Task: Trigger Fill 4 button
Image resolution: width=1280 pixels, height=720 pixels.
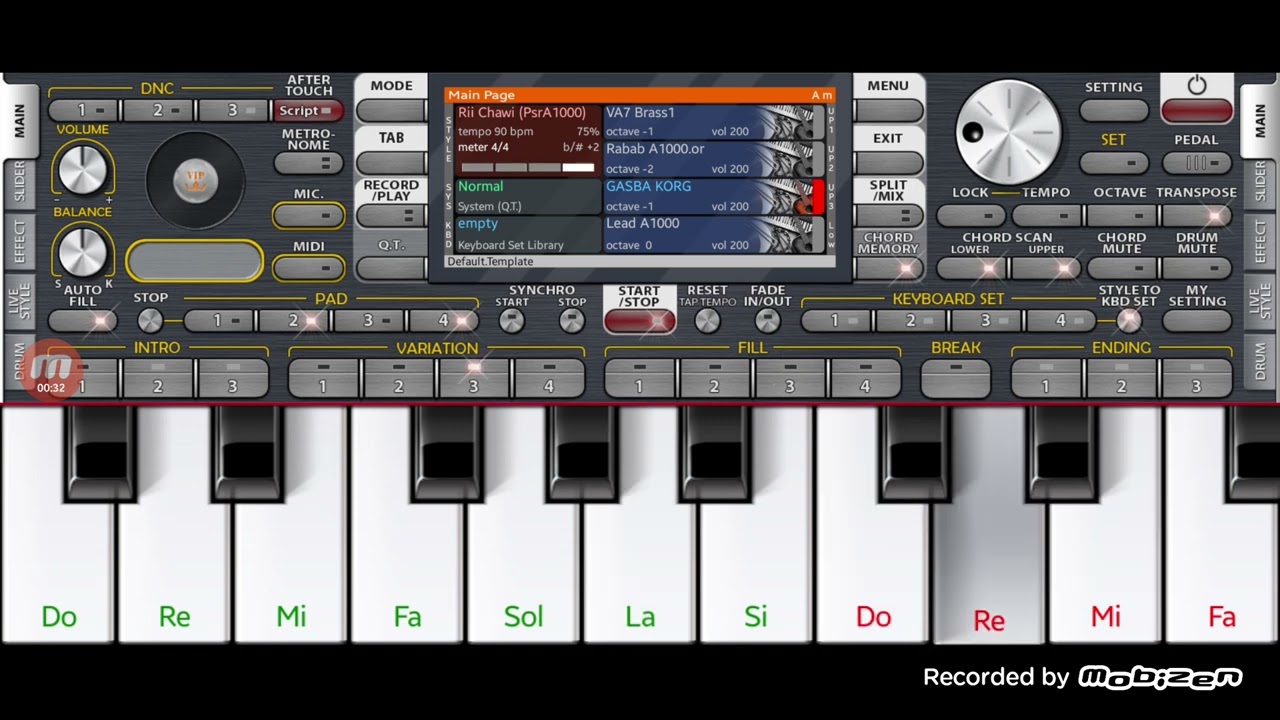Action: (x=865, y=377)
